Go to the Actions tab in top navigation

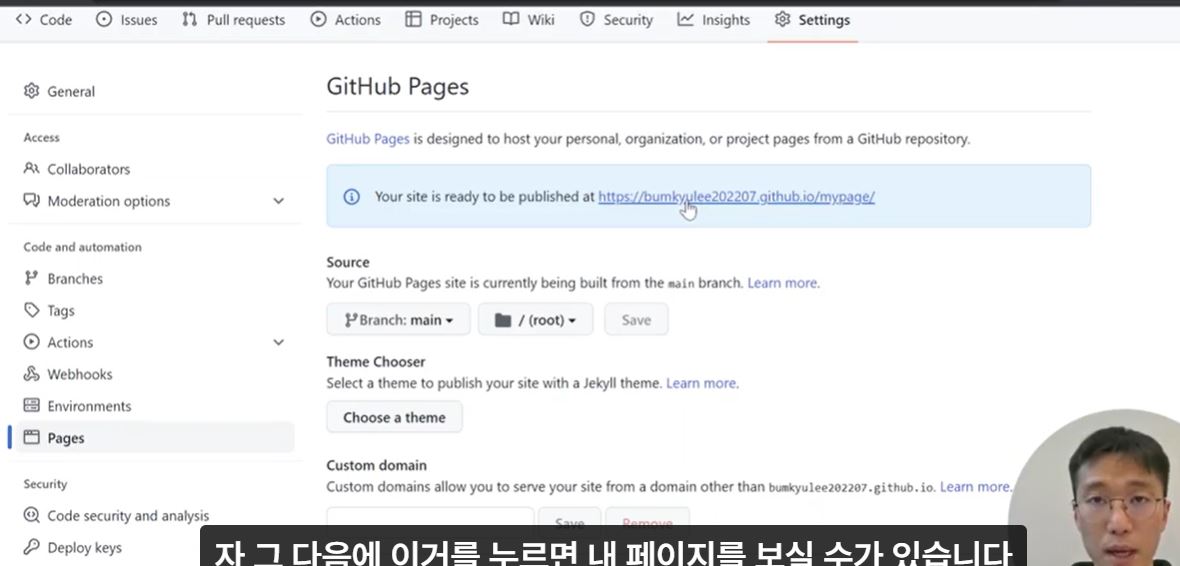coord(345,20)
